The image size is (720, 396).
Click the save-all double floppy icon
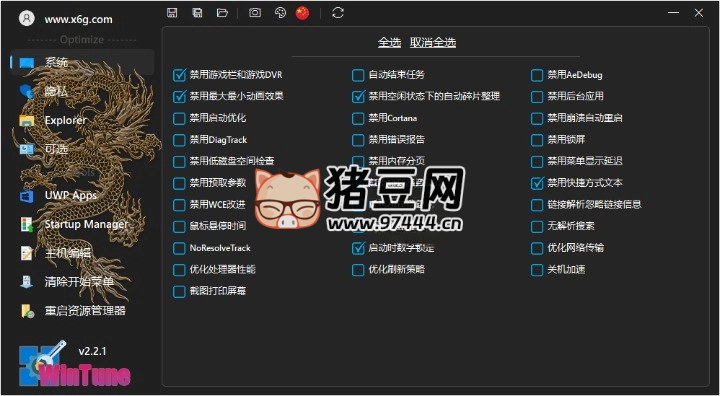(197, 13)
